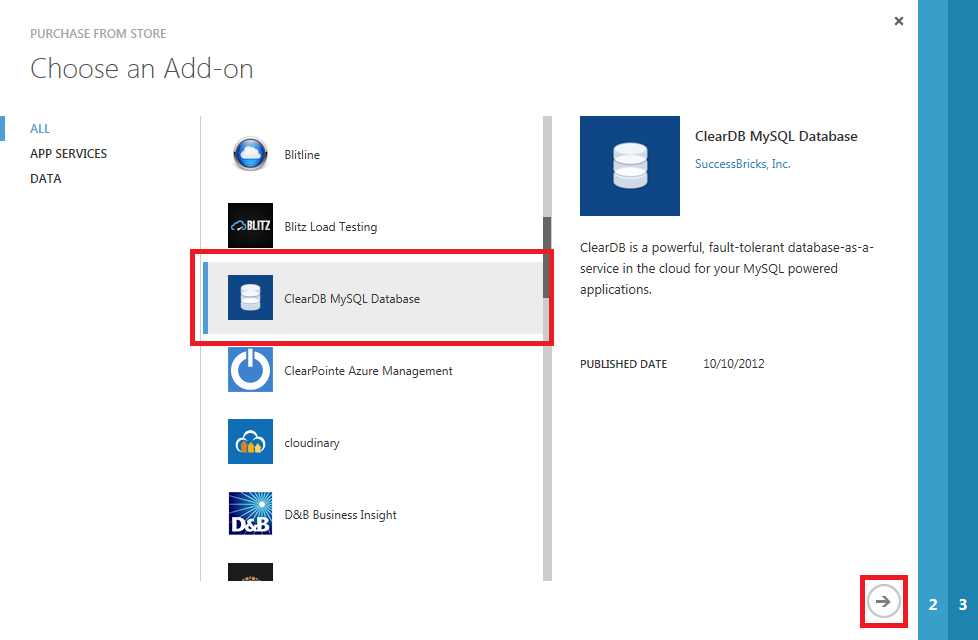Jump to step 3 of the wizard
This screenshot has width=978, height=640.
click(961, 604)
